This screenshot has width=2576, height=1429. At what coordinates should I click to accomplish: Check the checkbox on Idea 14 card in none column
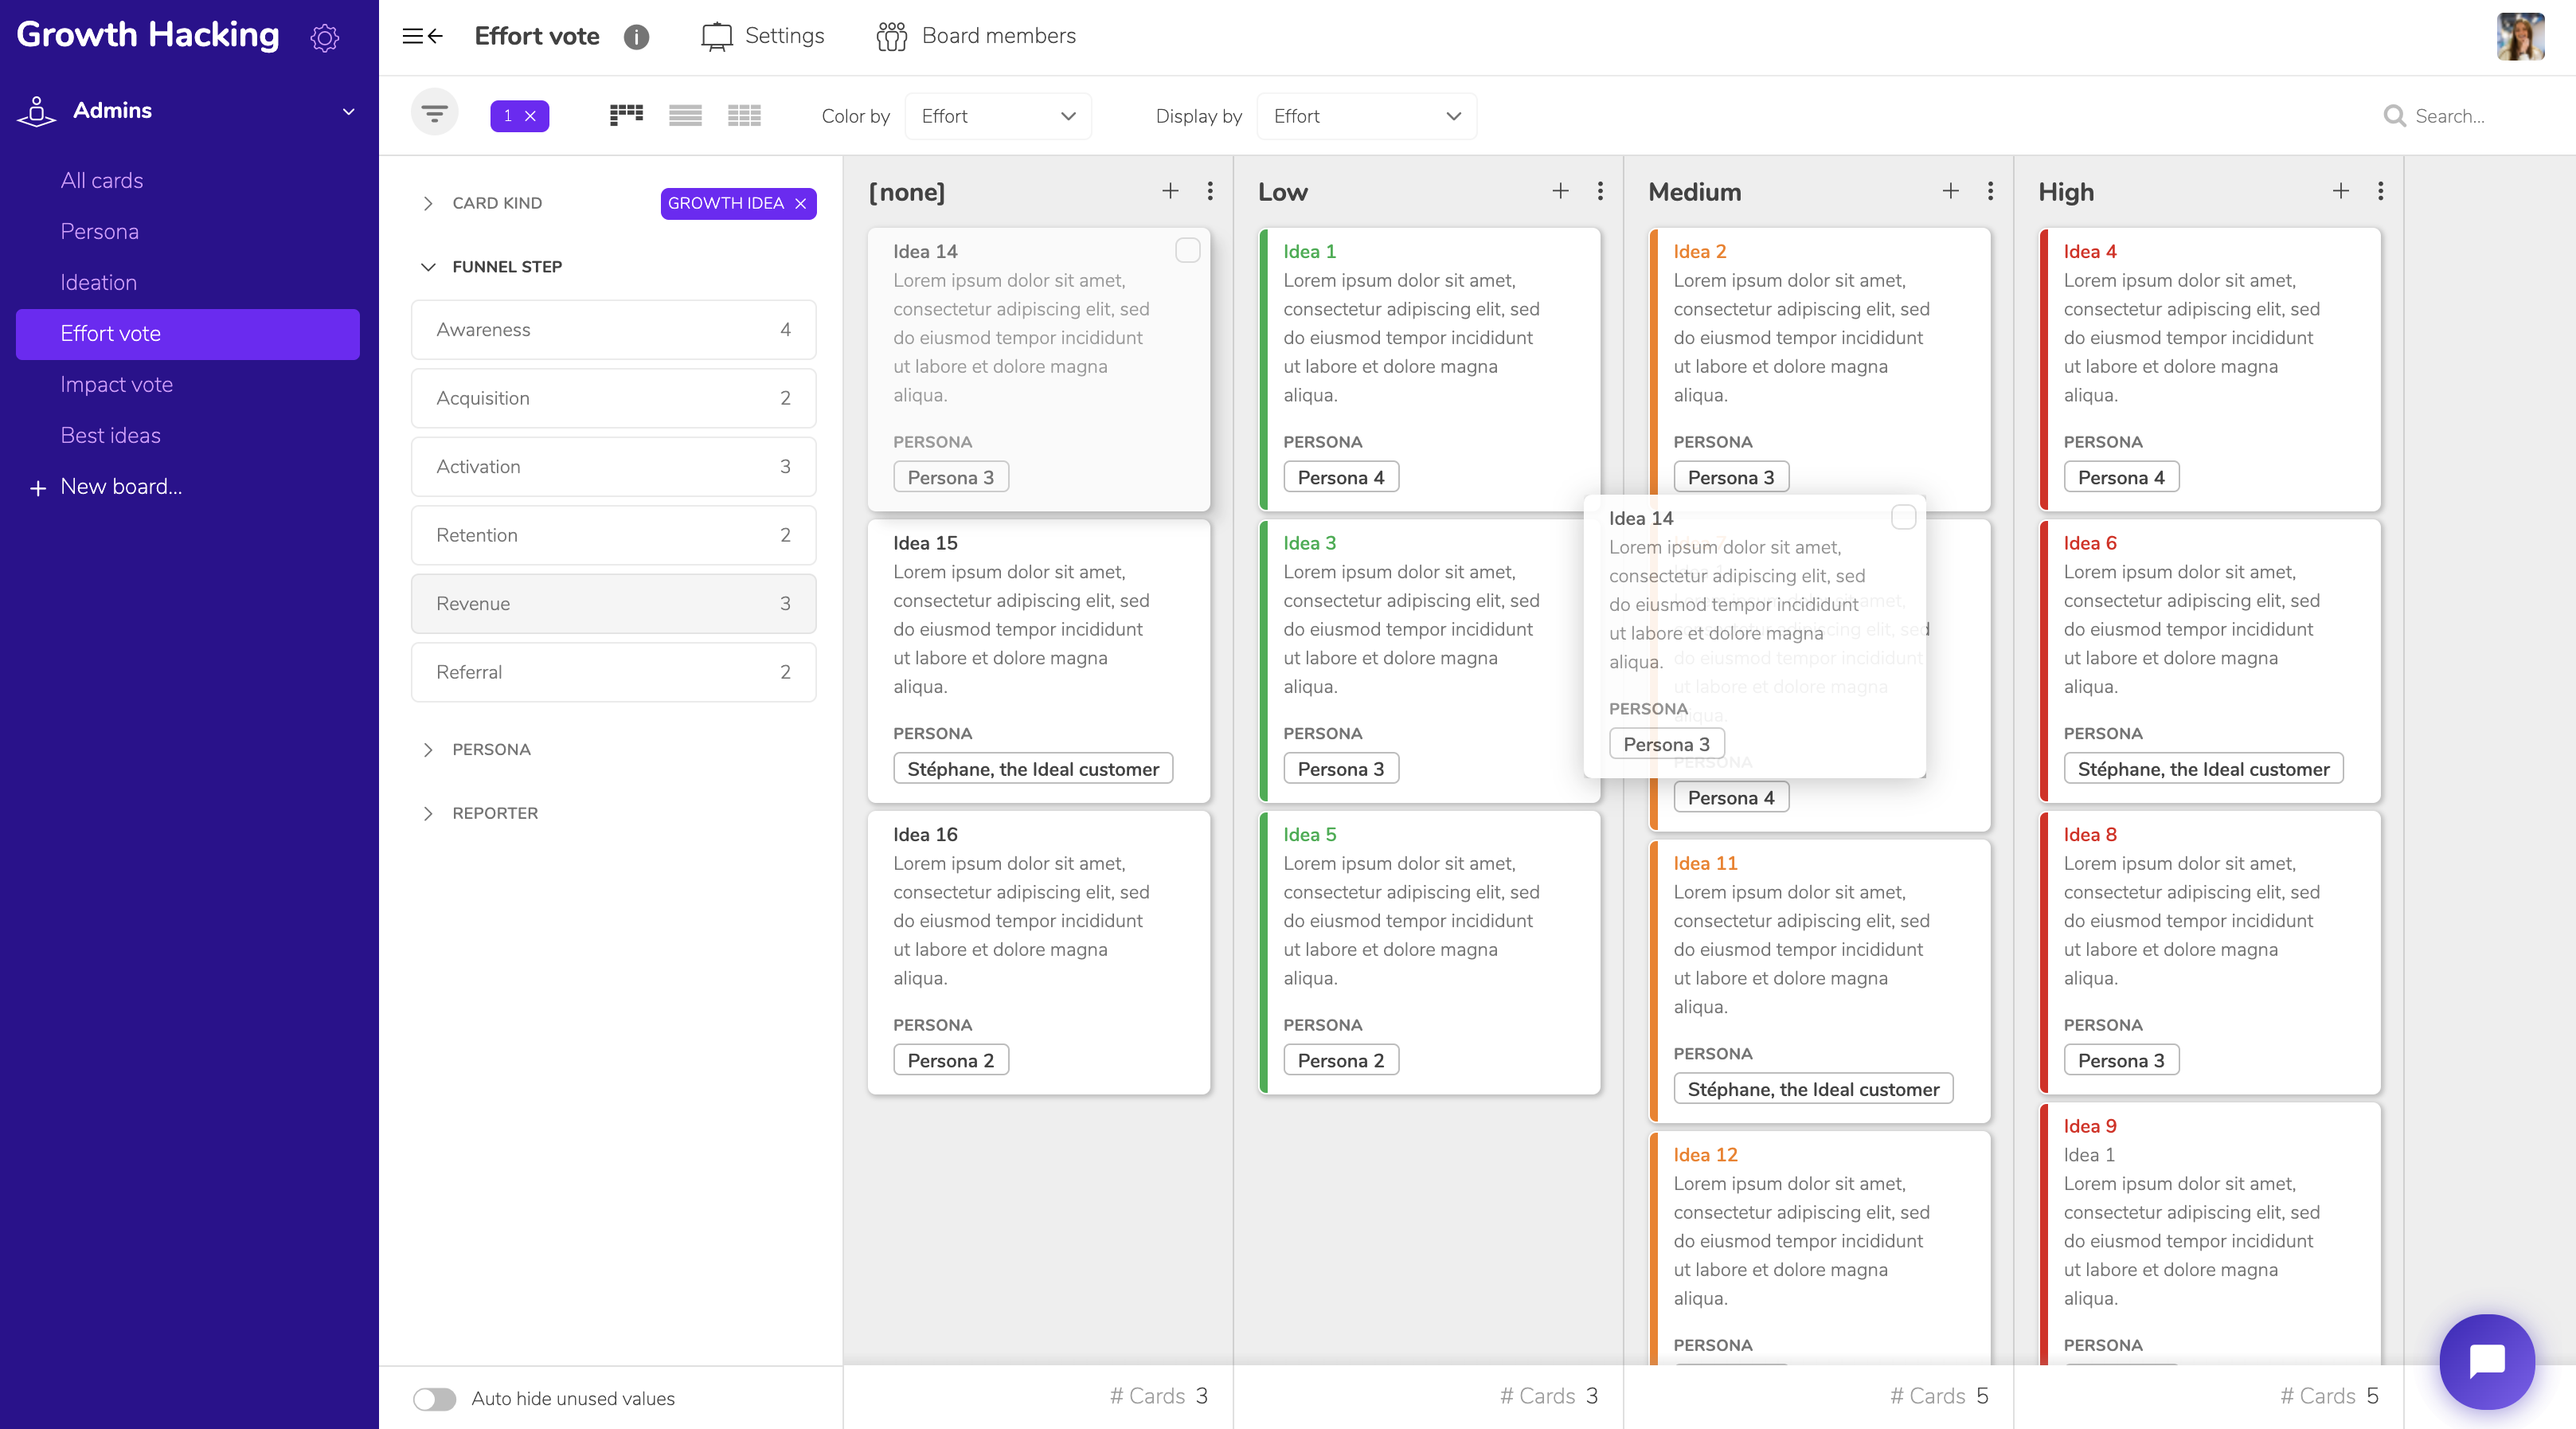pos(1187,251)
